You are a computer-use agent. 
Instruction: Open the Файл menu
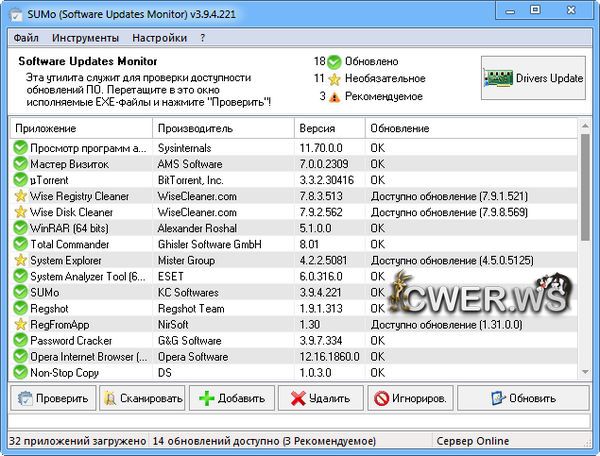tap(27, 38)
